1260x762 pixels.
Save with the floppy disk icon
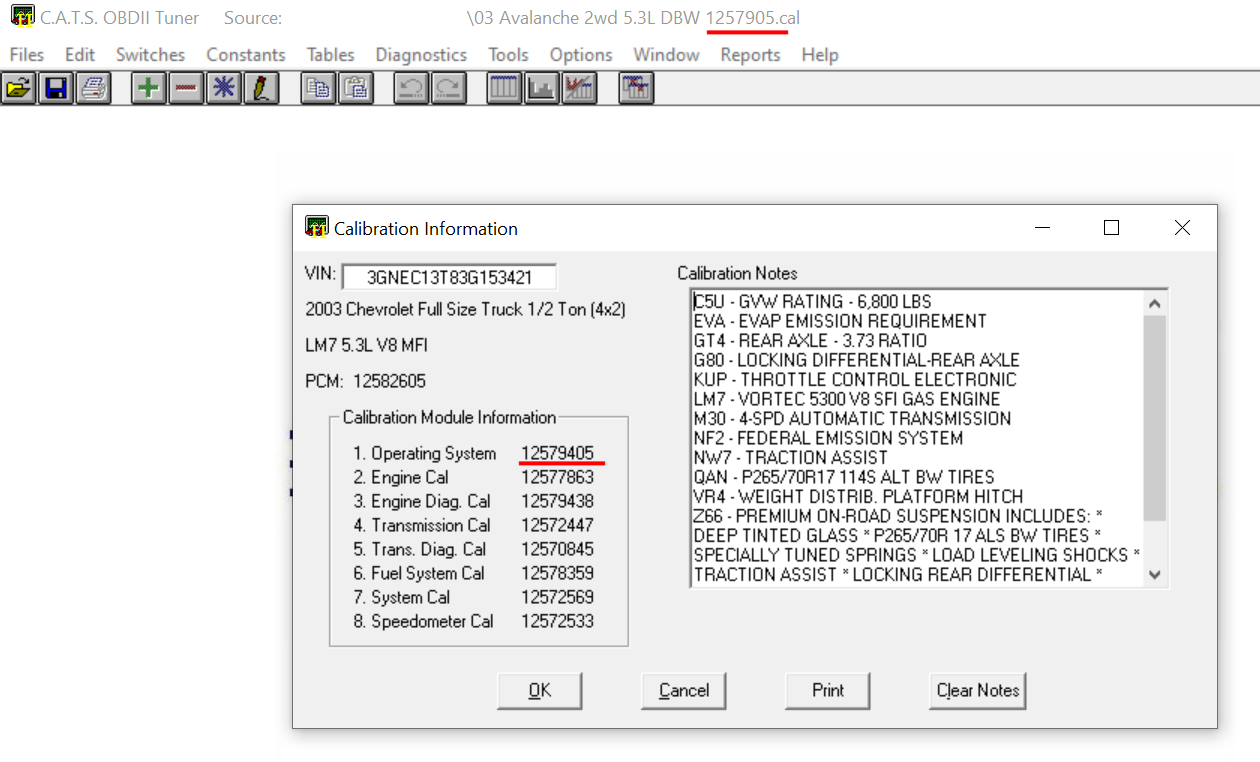point(56,88)
